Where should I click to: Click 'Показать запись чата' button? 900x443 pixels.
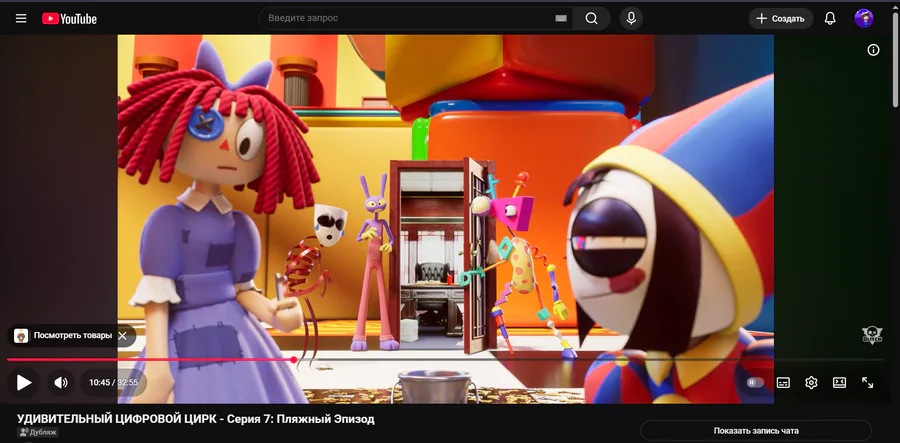point(756,430)
